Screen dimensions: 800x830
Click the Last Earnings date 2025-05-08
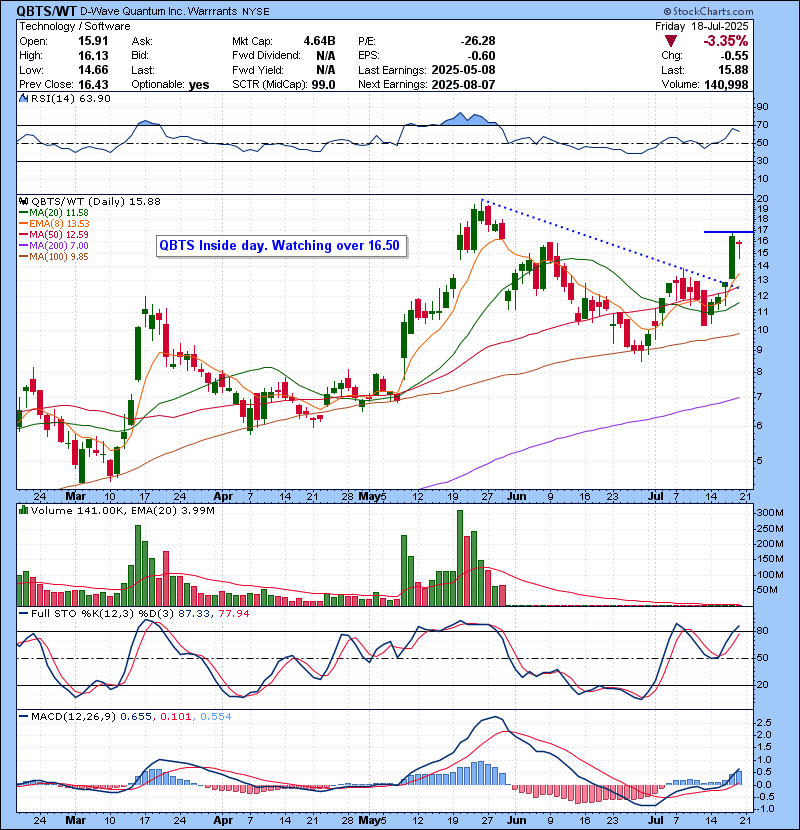[x=463, y=70]
